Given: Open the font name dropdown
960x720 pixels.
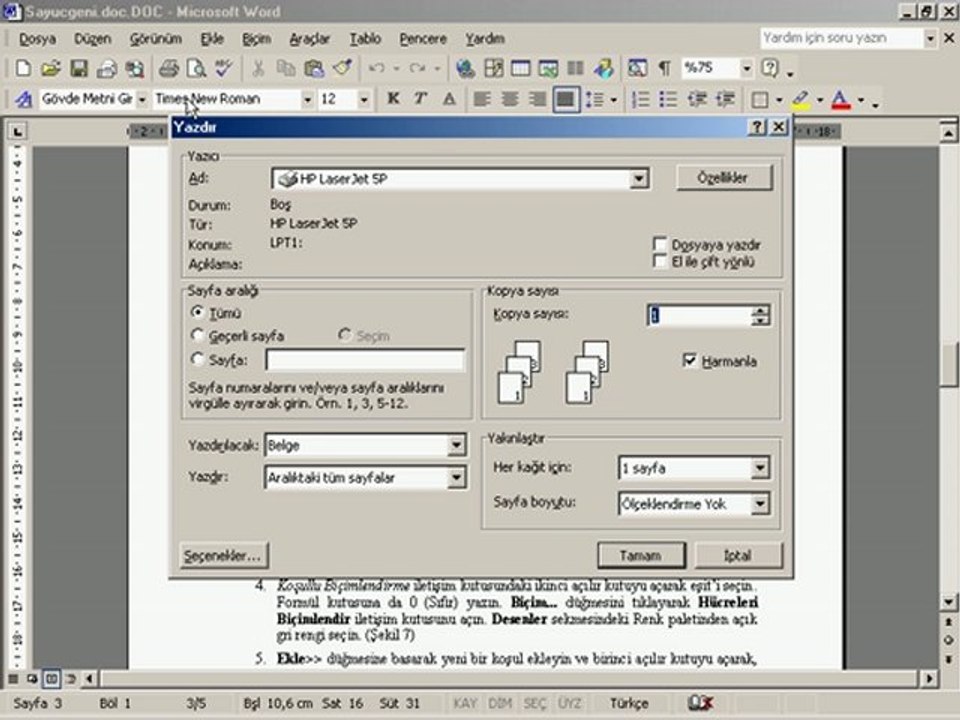Looking at the screenshot, I should 307,99.
